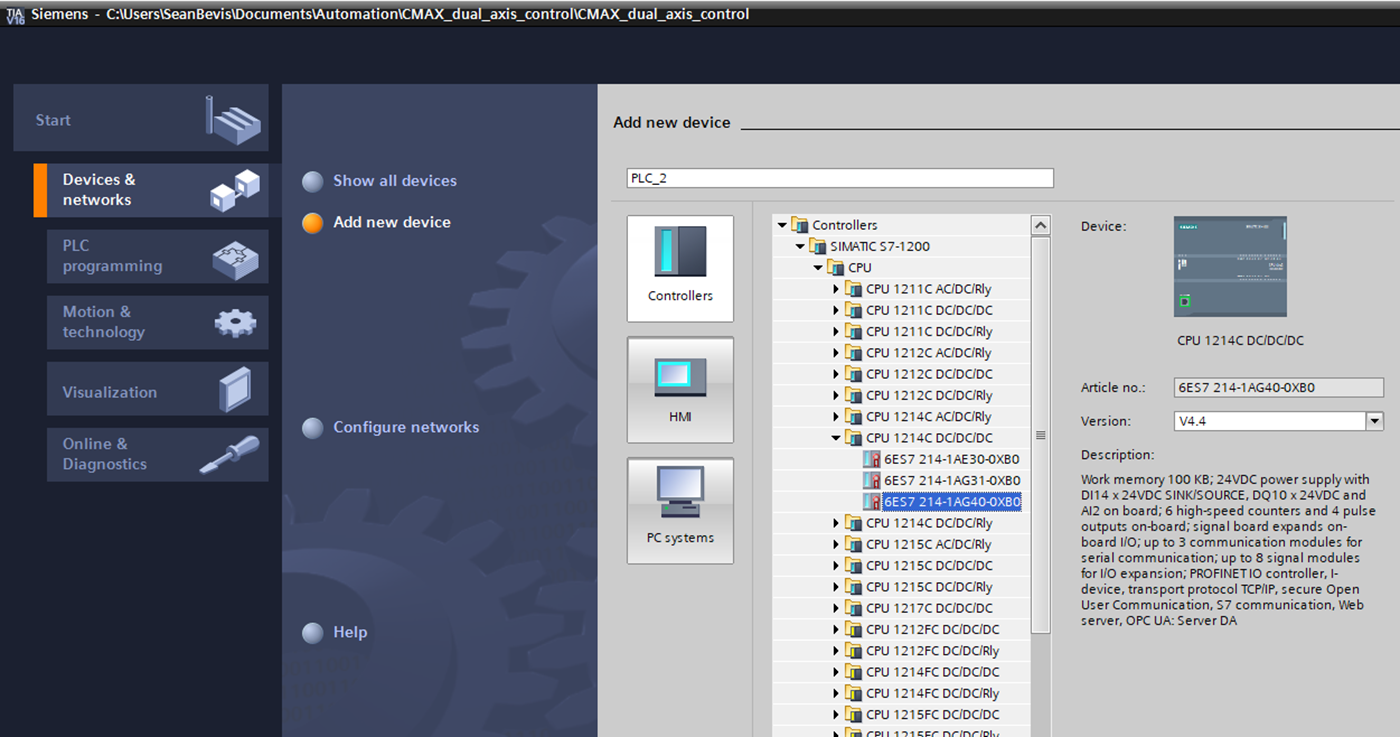Viewport: 1400px width, 737px height.
Task: Collapse the CPU 1214C DC/DC/DC node
Action: click(836, 438)
